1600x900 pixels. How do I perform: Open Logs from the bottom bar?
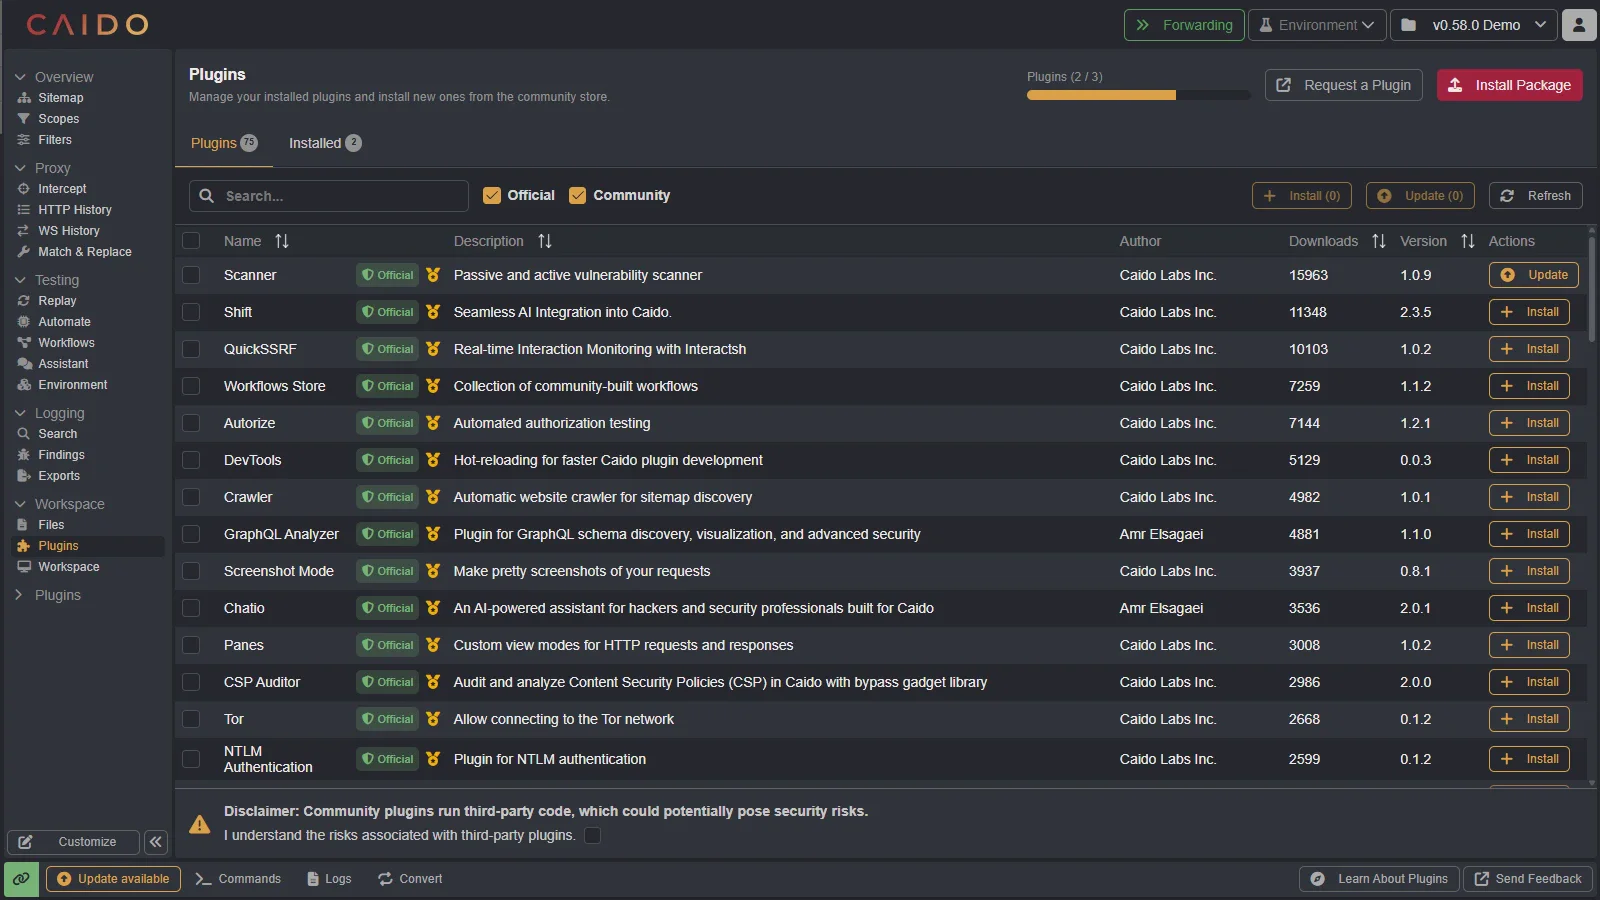(x=329, y=879)
